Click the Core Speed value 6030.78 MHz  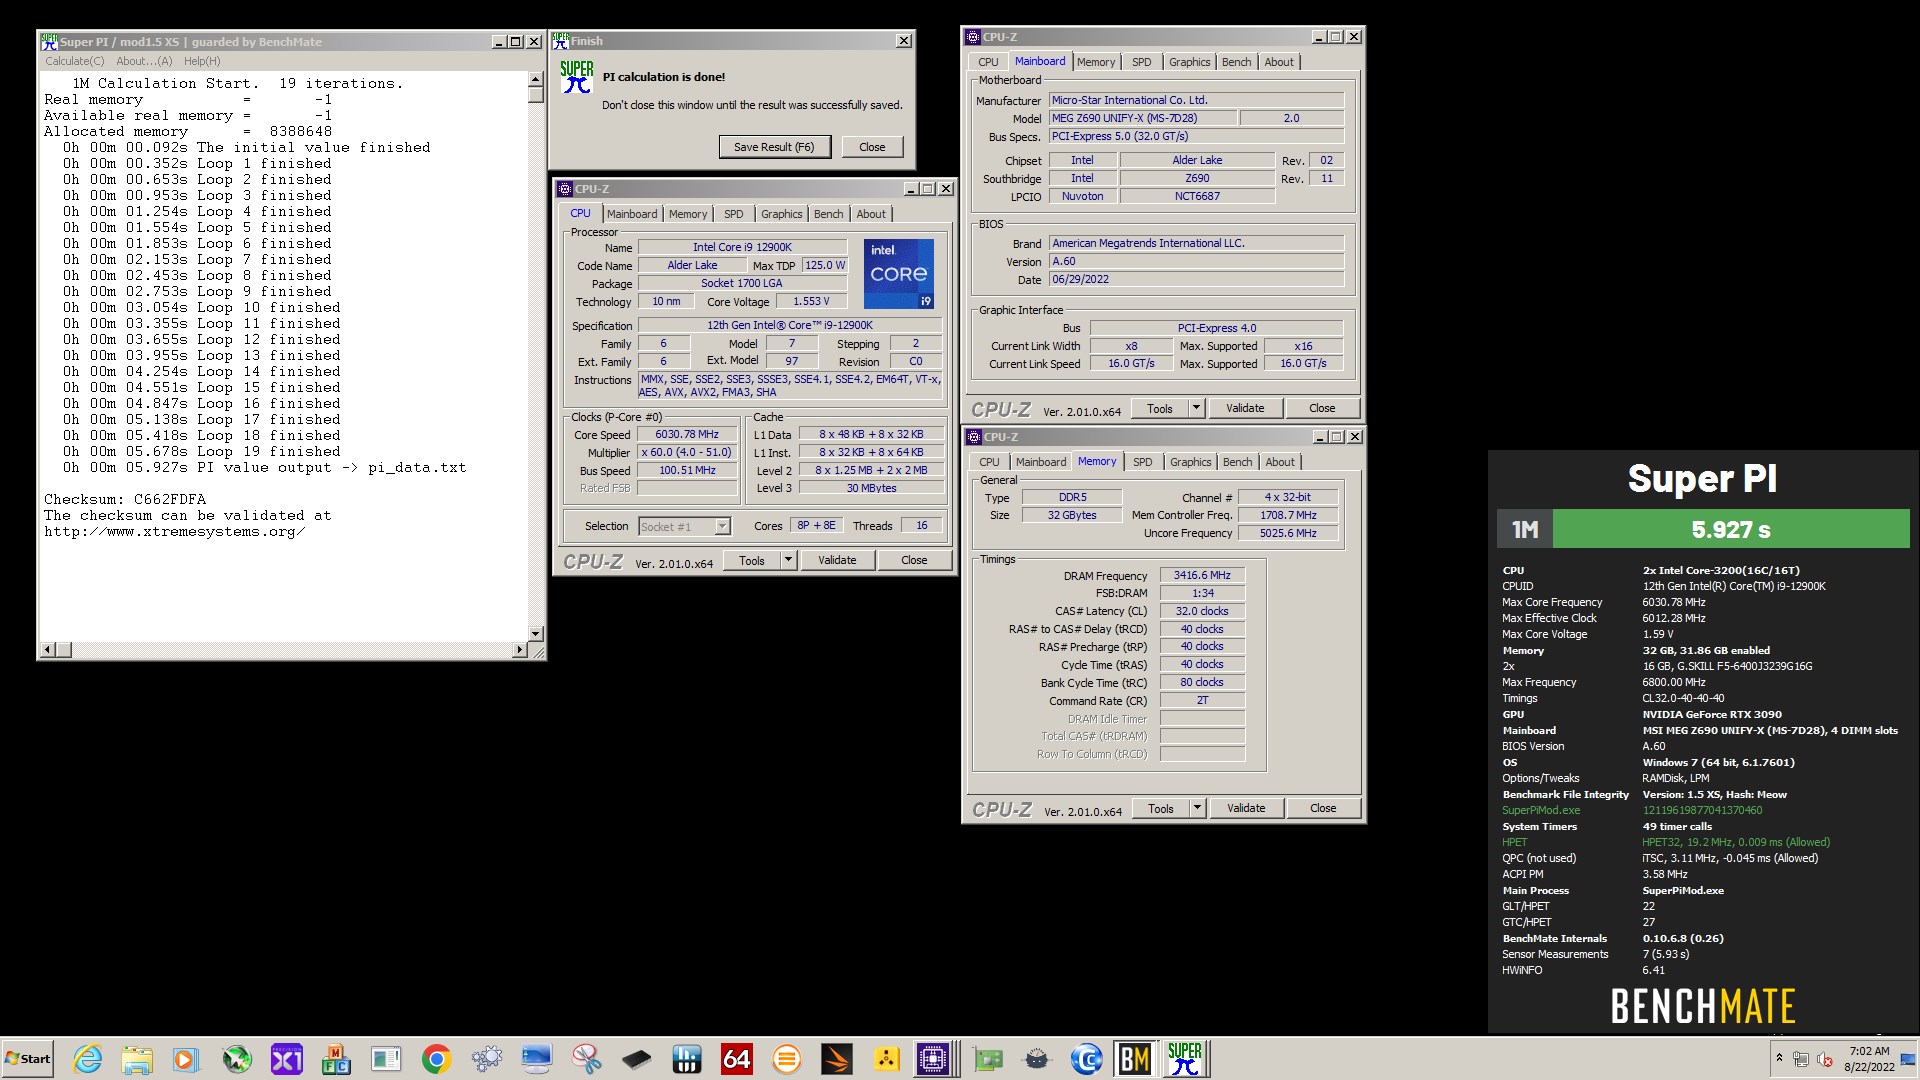pyautogui.click(x=687, y=435)
